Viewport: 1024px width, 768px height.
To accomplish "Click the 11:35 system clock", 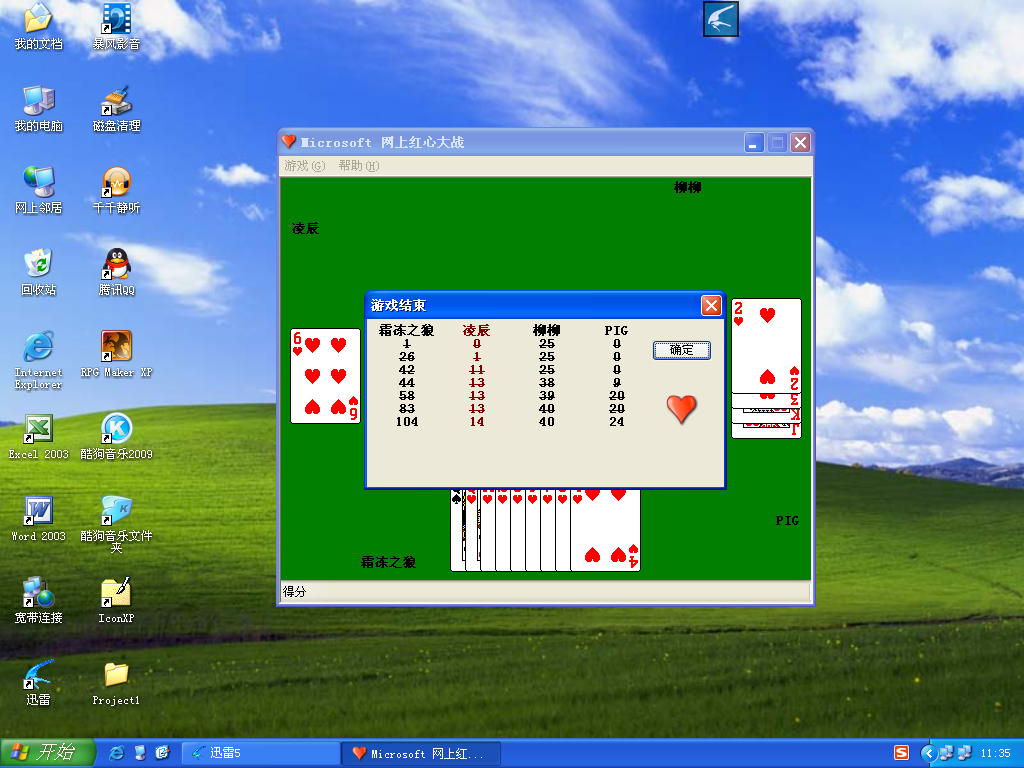I will (995, 753).
